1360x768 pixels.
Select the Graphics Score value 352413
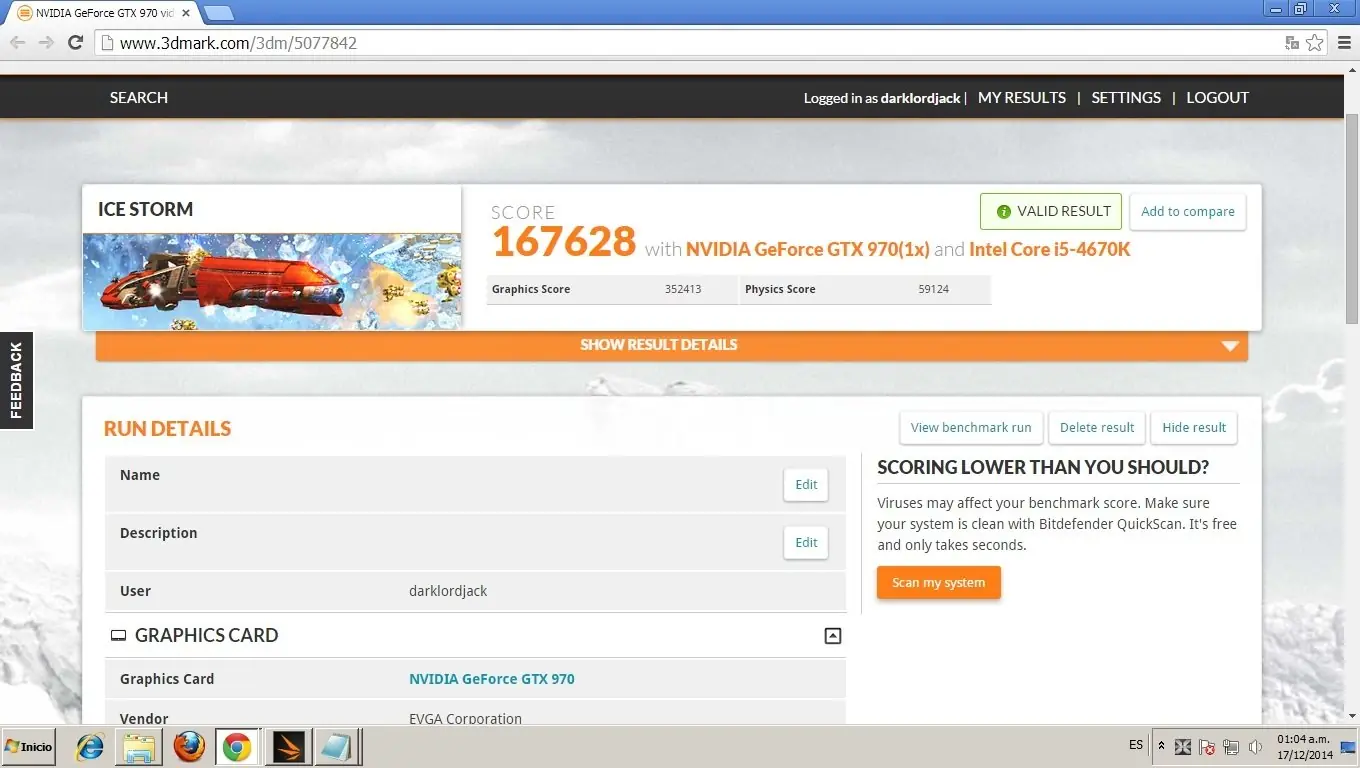click(683, 290)
